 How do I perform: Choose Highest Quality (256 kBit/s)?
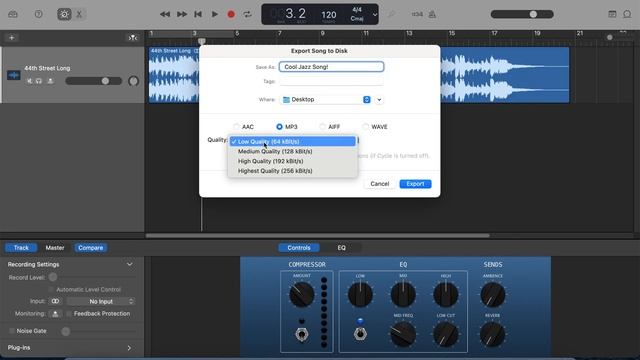292,171
